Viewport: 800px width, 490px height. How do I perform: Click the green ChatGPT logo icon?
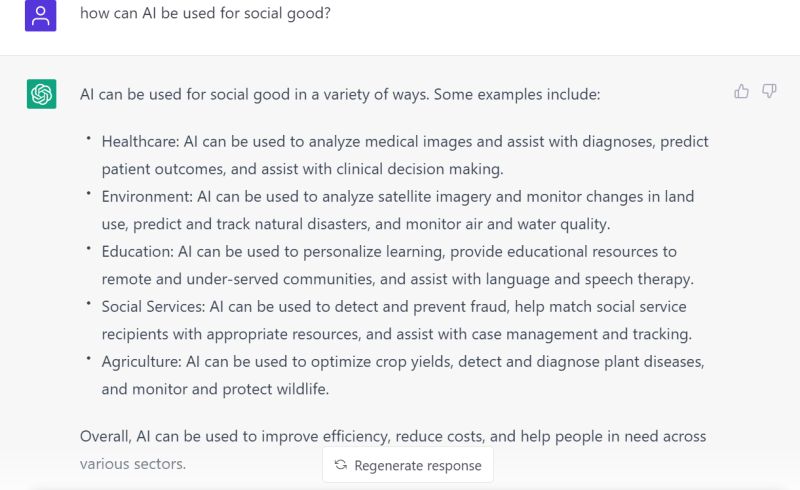pyautogui.click(x=41, y=94)
